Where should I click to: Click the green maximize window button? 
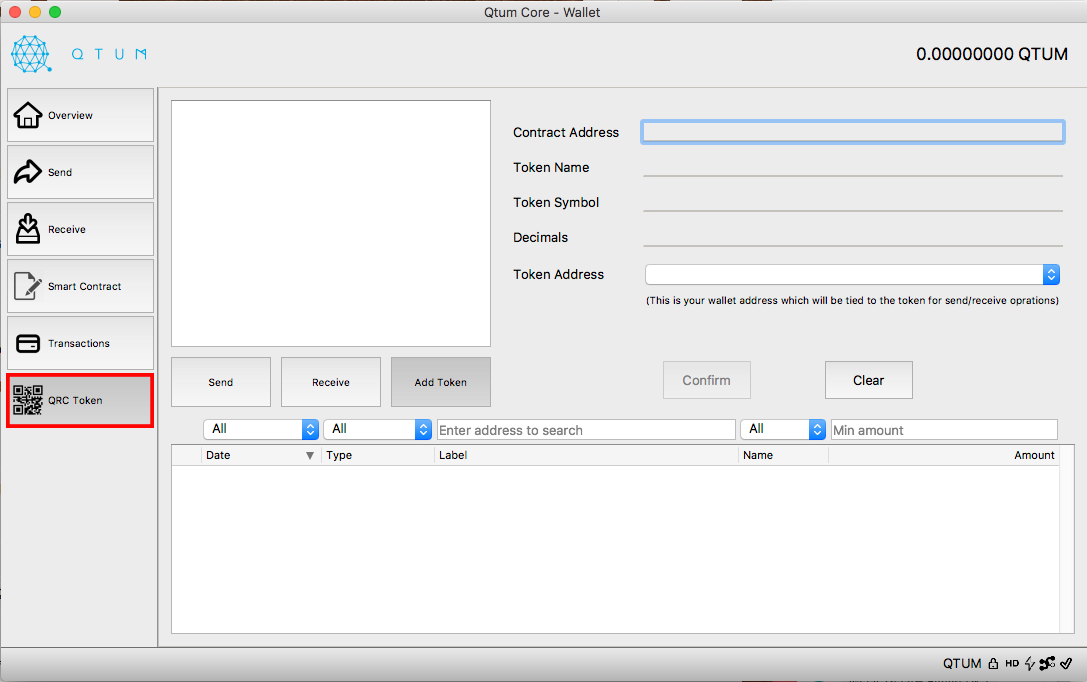tap(55, 12)
